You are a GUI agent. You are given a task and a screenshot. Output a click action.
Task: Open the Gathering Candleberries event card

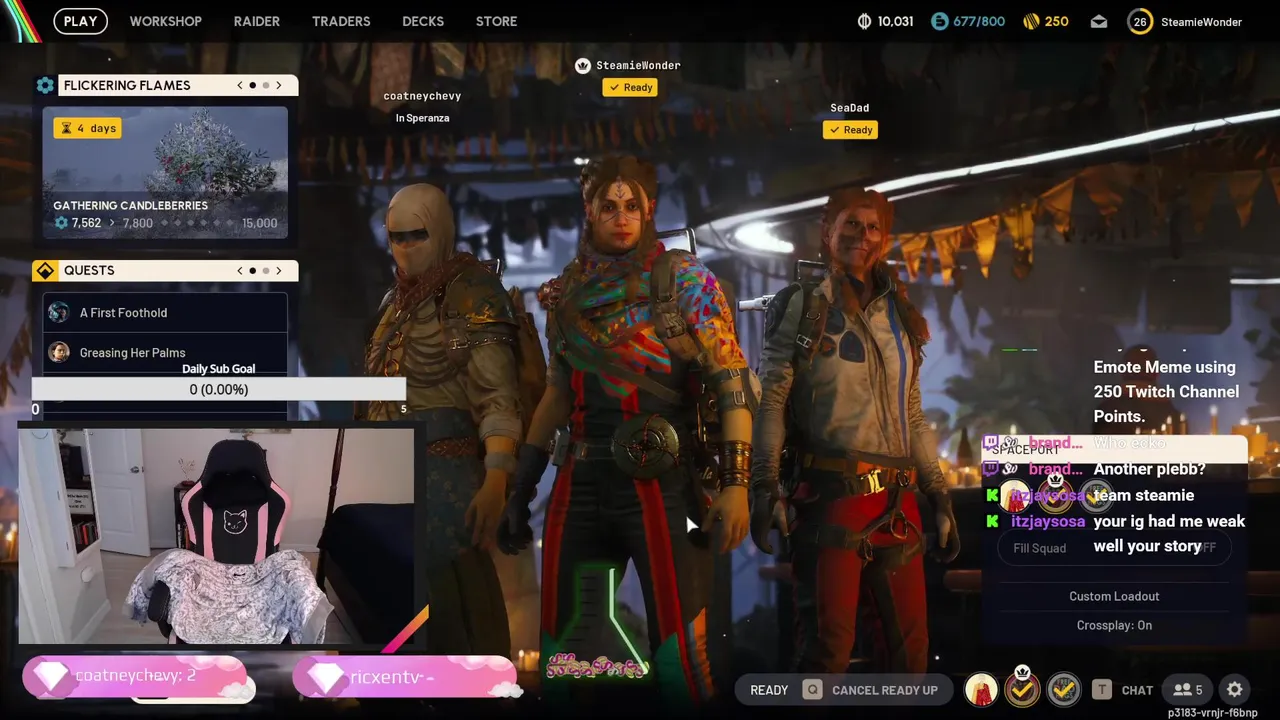pos(165,173)
